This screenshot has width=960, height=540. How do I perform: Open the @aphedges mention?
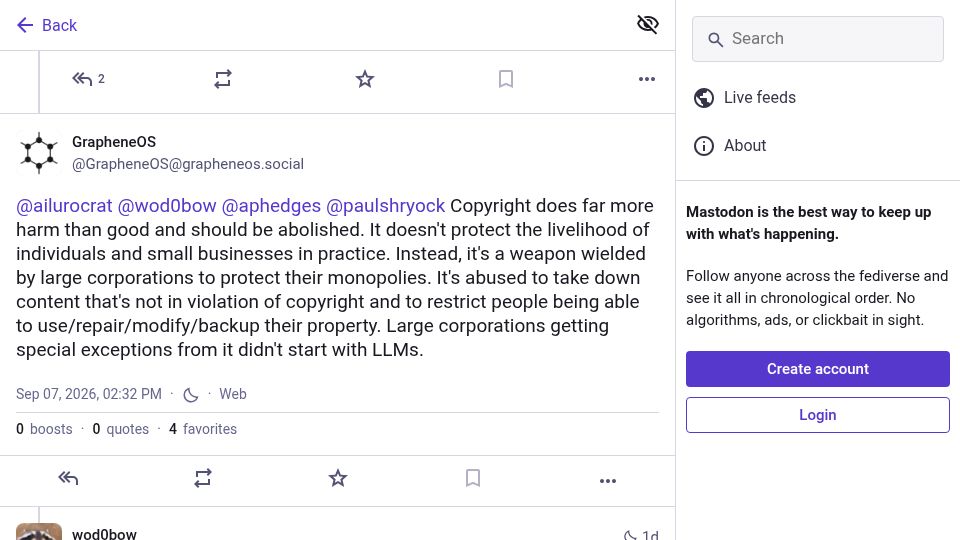click(x=271, y=206)
